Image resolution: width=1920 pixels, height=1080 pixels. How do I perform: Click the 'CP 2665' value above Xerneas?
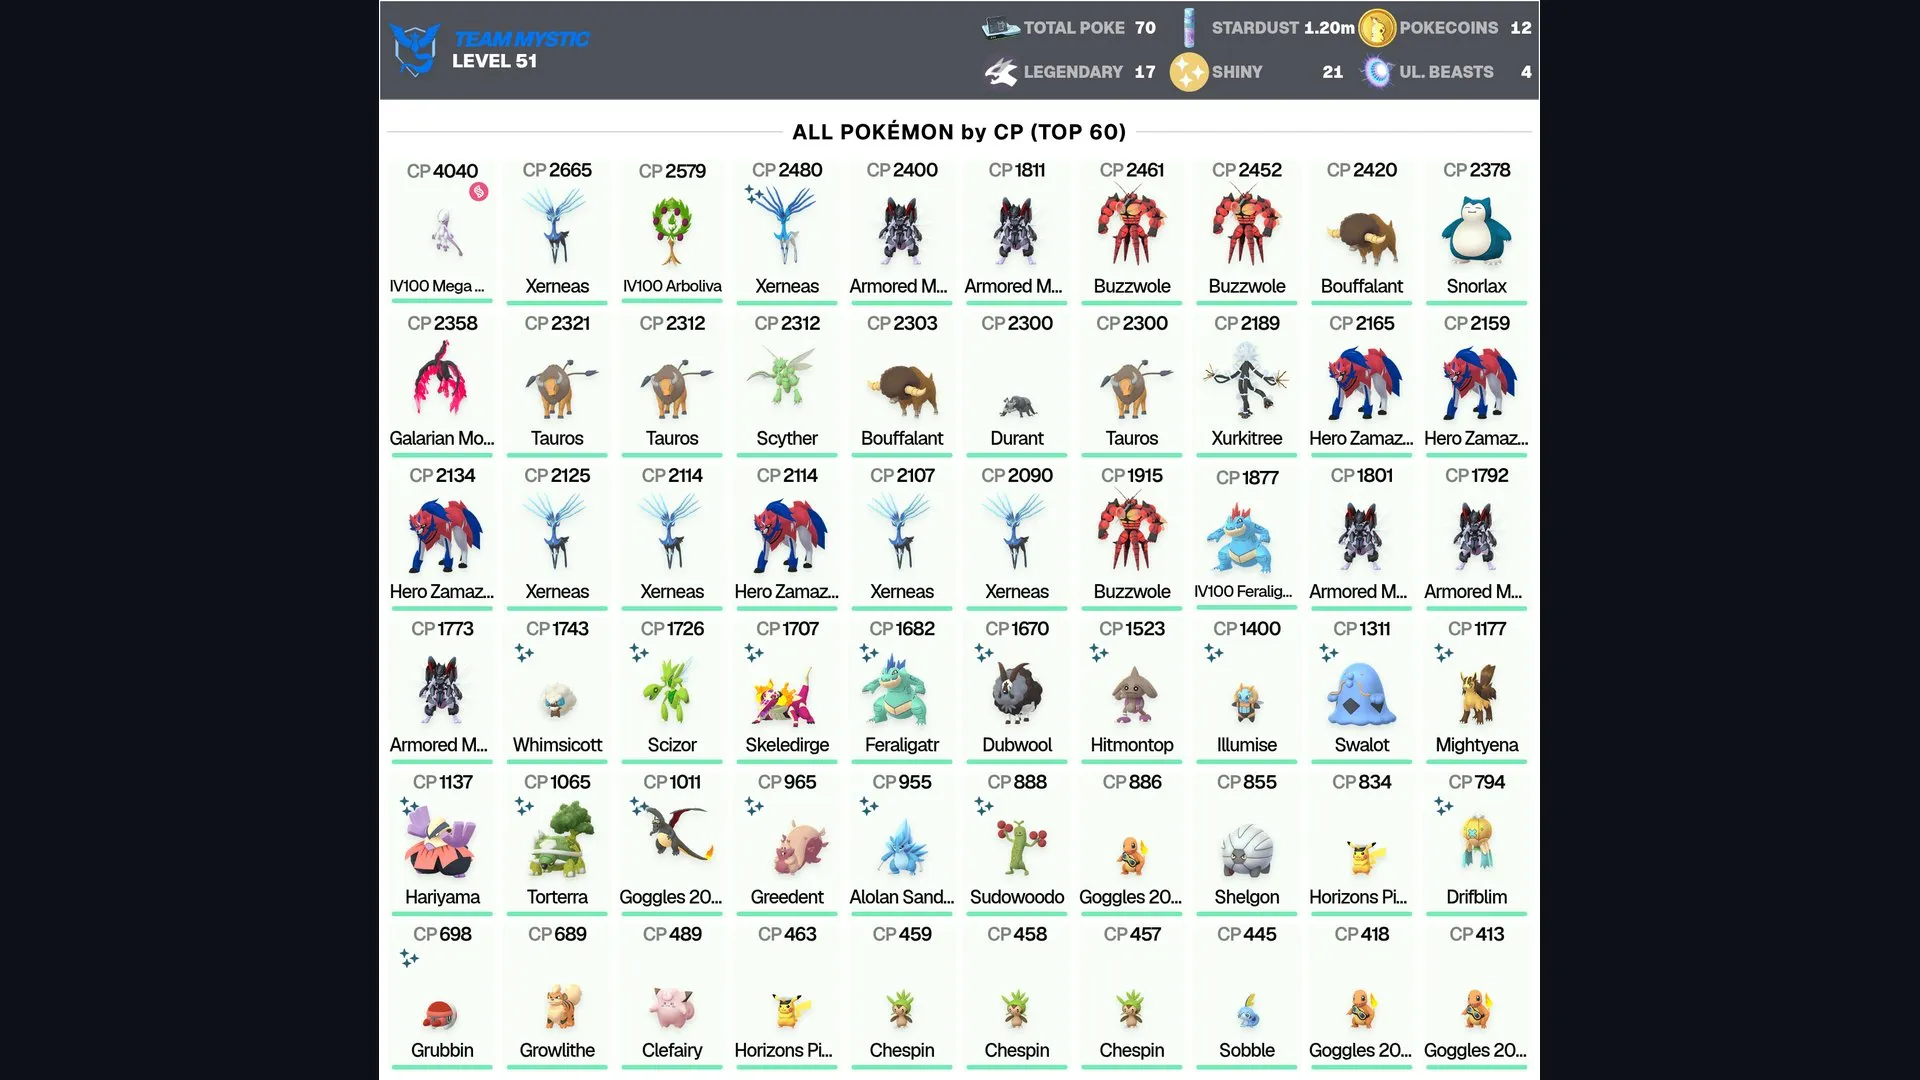click(557, 170)
